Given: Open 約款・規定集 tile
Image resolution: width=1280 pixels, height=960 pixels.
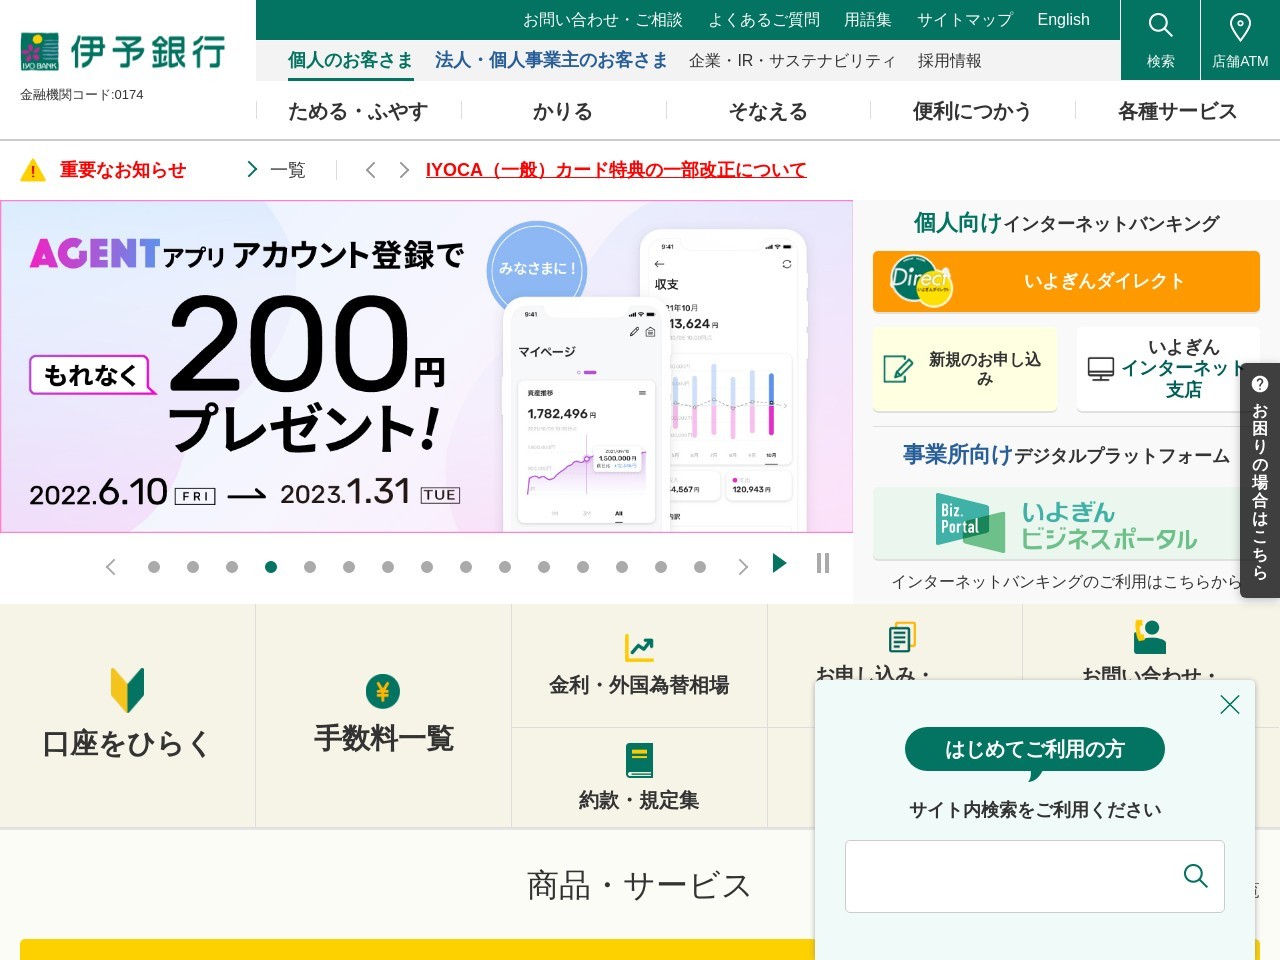Looking at the screenshot, I should (x=639, y=778).
